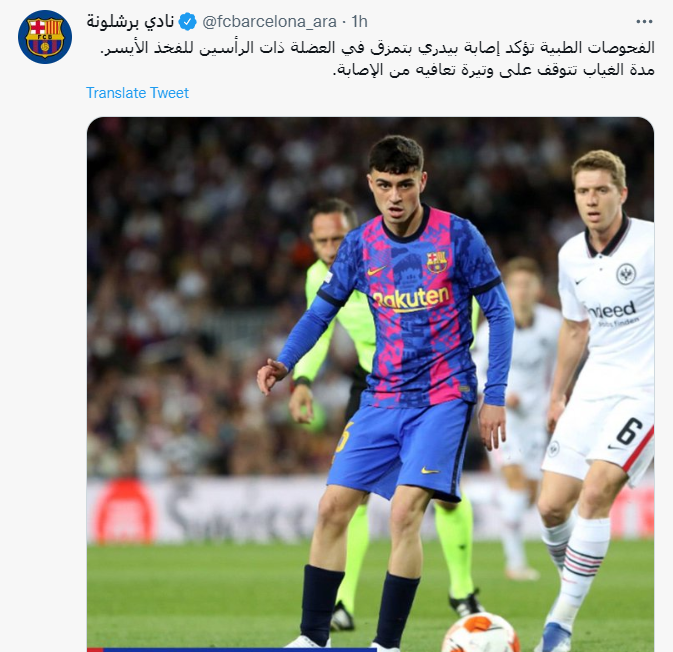The image size is (673, 652).
Task: Click the number 6 on white shorts
Action: 629,431
